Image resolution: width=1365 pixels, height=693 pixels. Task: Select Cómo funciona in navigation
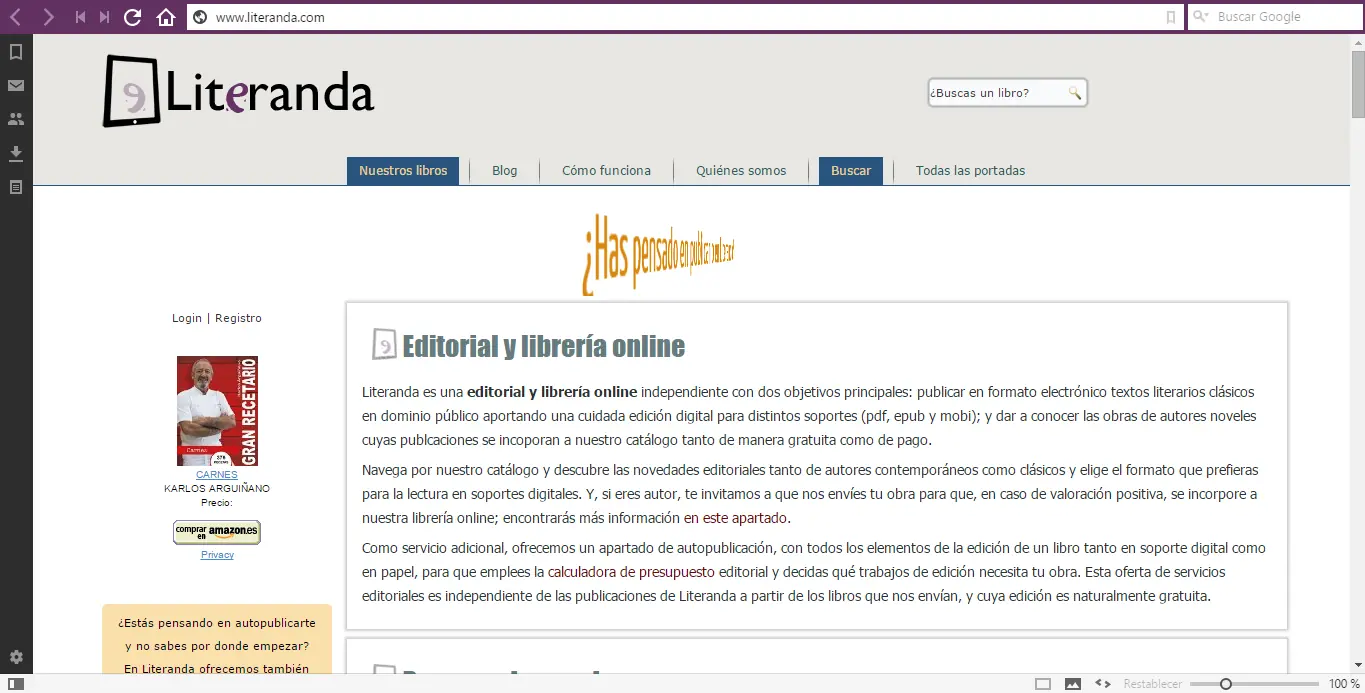606,171
